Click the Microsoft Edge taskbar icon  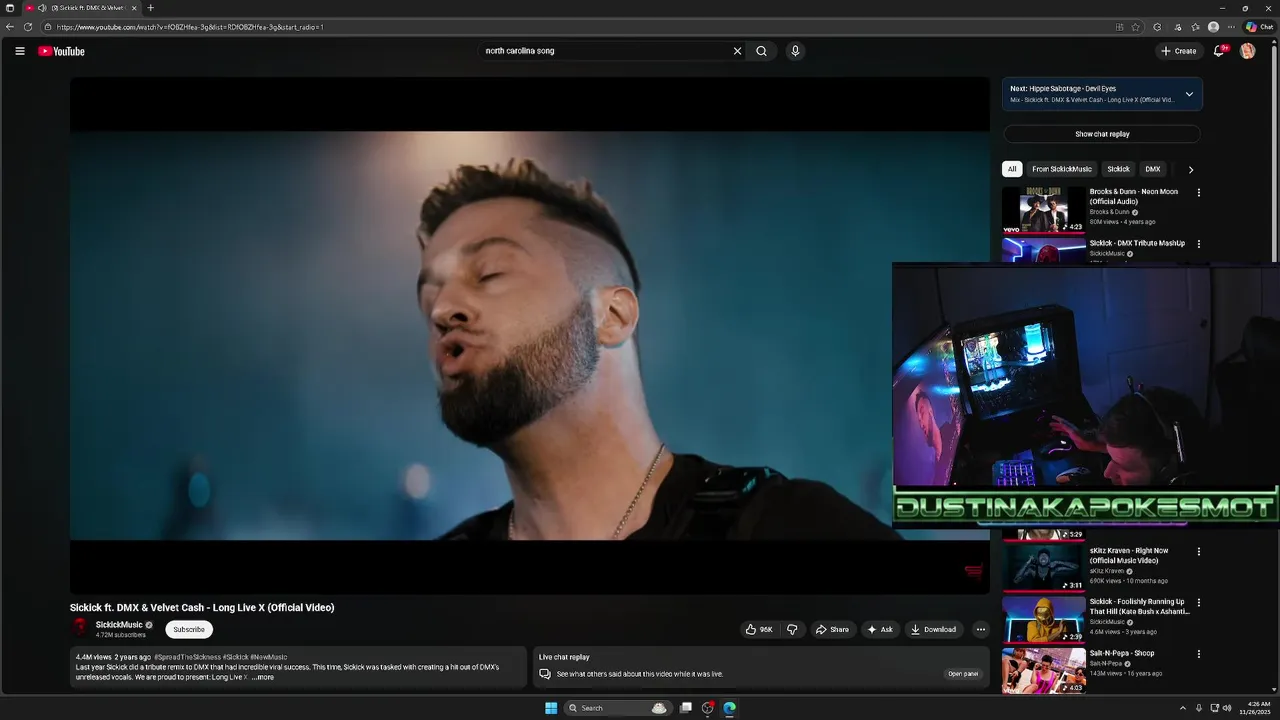(730, 708)
